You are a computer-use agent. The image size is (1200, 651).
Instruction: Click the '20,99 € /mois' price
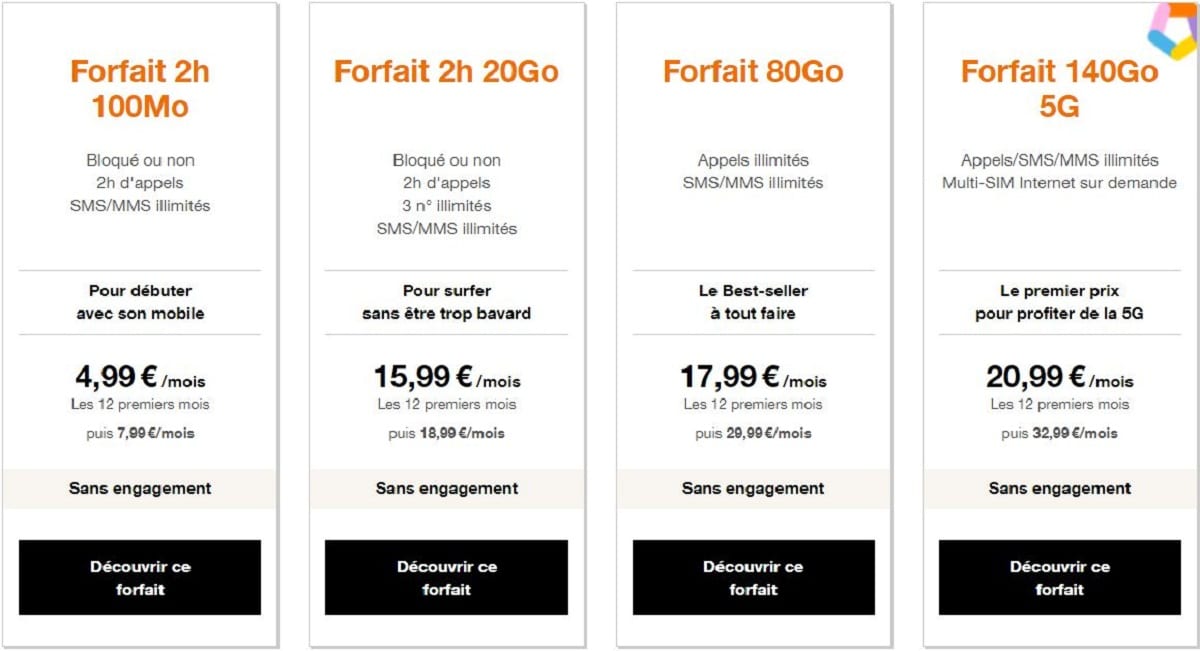[1060, 377]
